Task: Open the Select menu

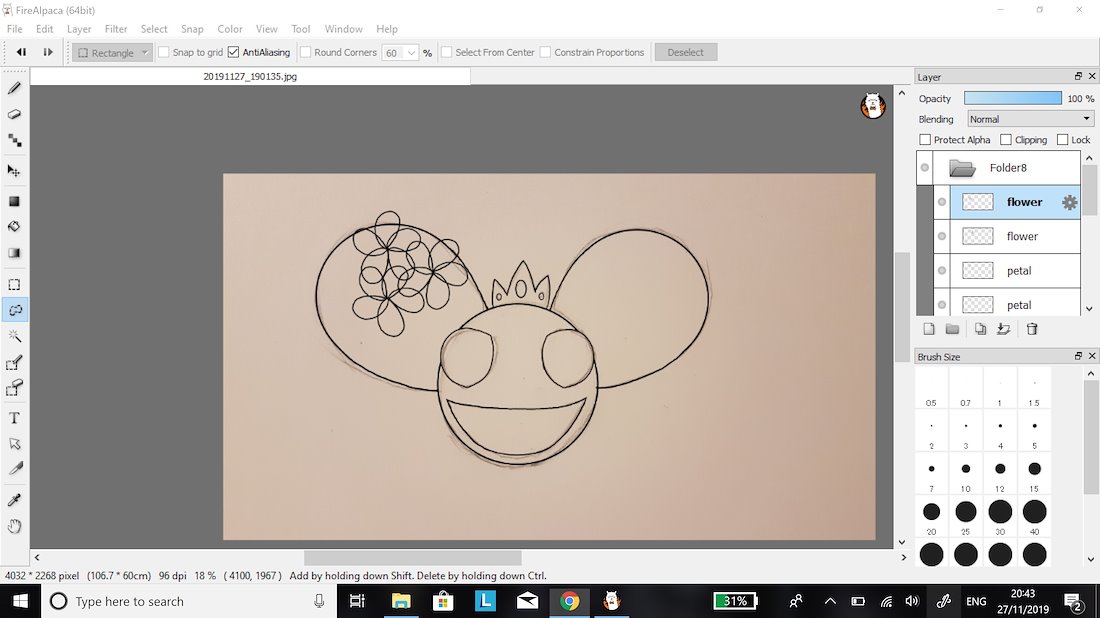Action: [154, 29]
